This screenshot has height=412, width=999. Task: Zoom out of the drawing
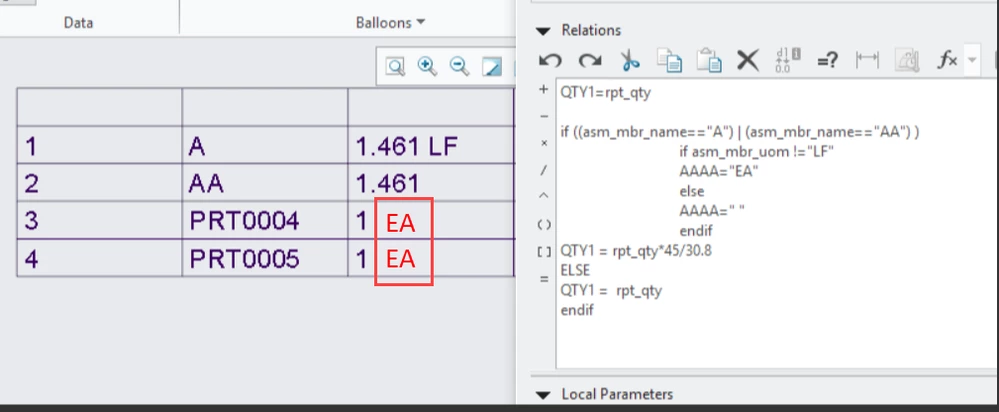[459, 66]
